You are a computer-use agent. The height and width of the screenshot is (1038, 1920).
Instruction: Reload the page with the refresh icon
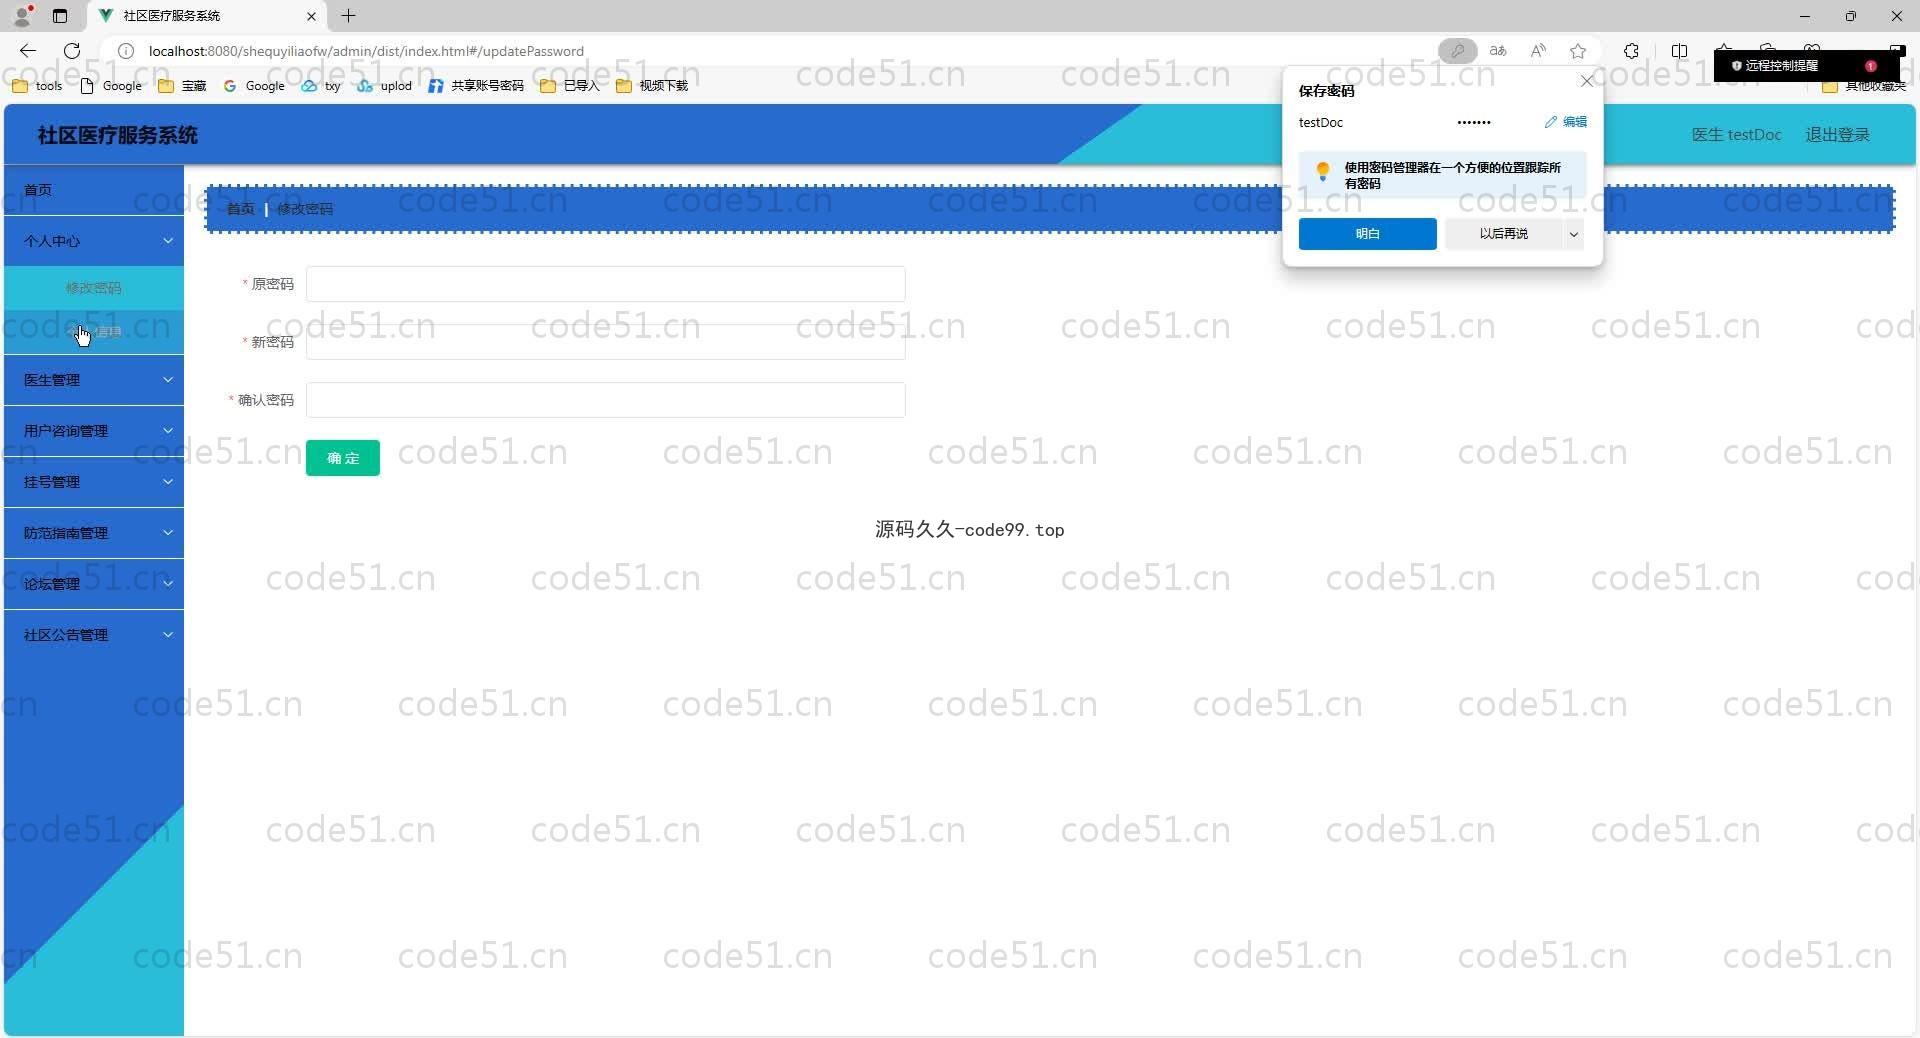click(x=72, y=51)
